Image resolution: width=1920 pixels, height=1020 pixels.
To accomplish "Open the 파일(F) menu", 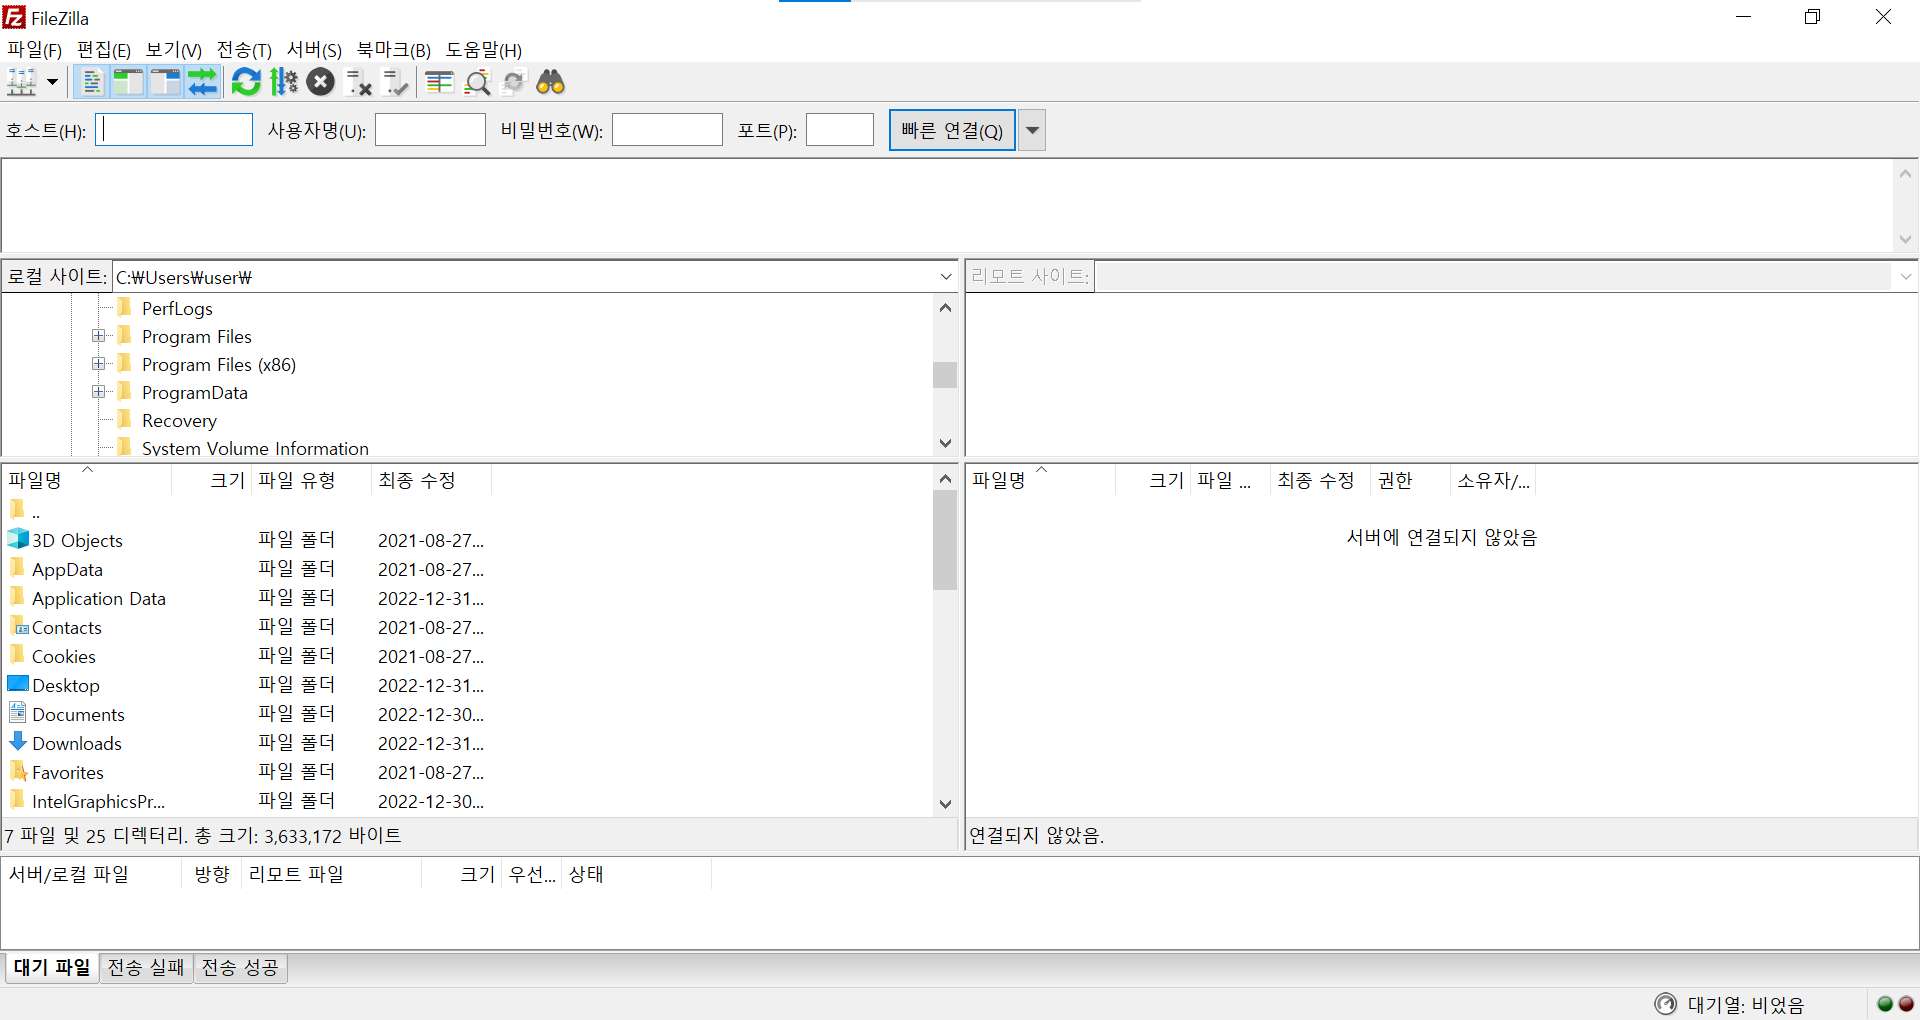I will [x=35, y=50].
